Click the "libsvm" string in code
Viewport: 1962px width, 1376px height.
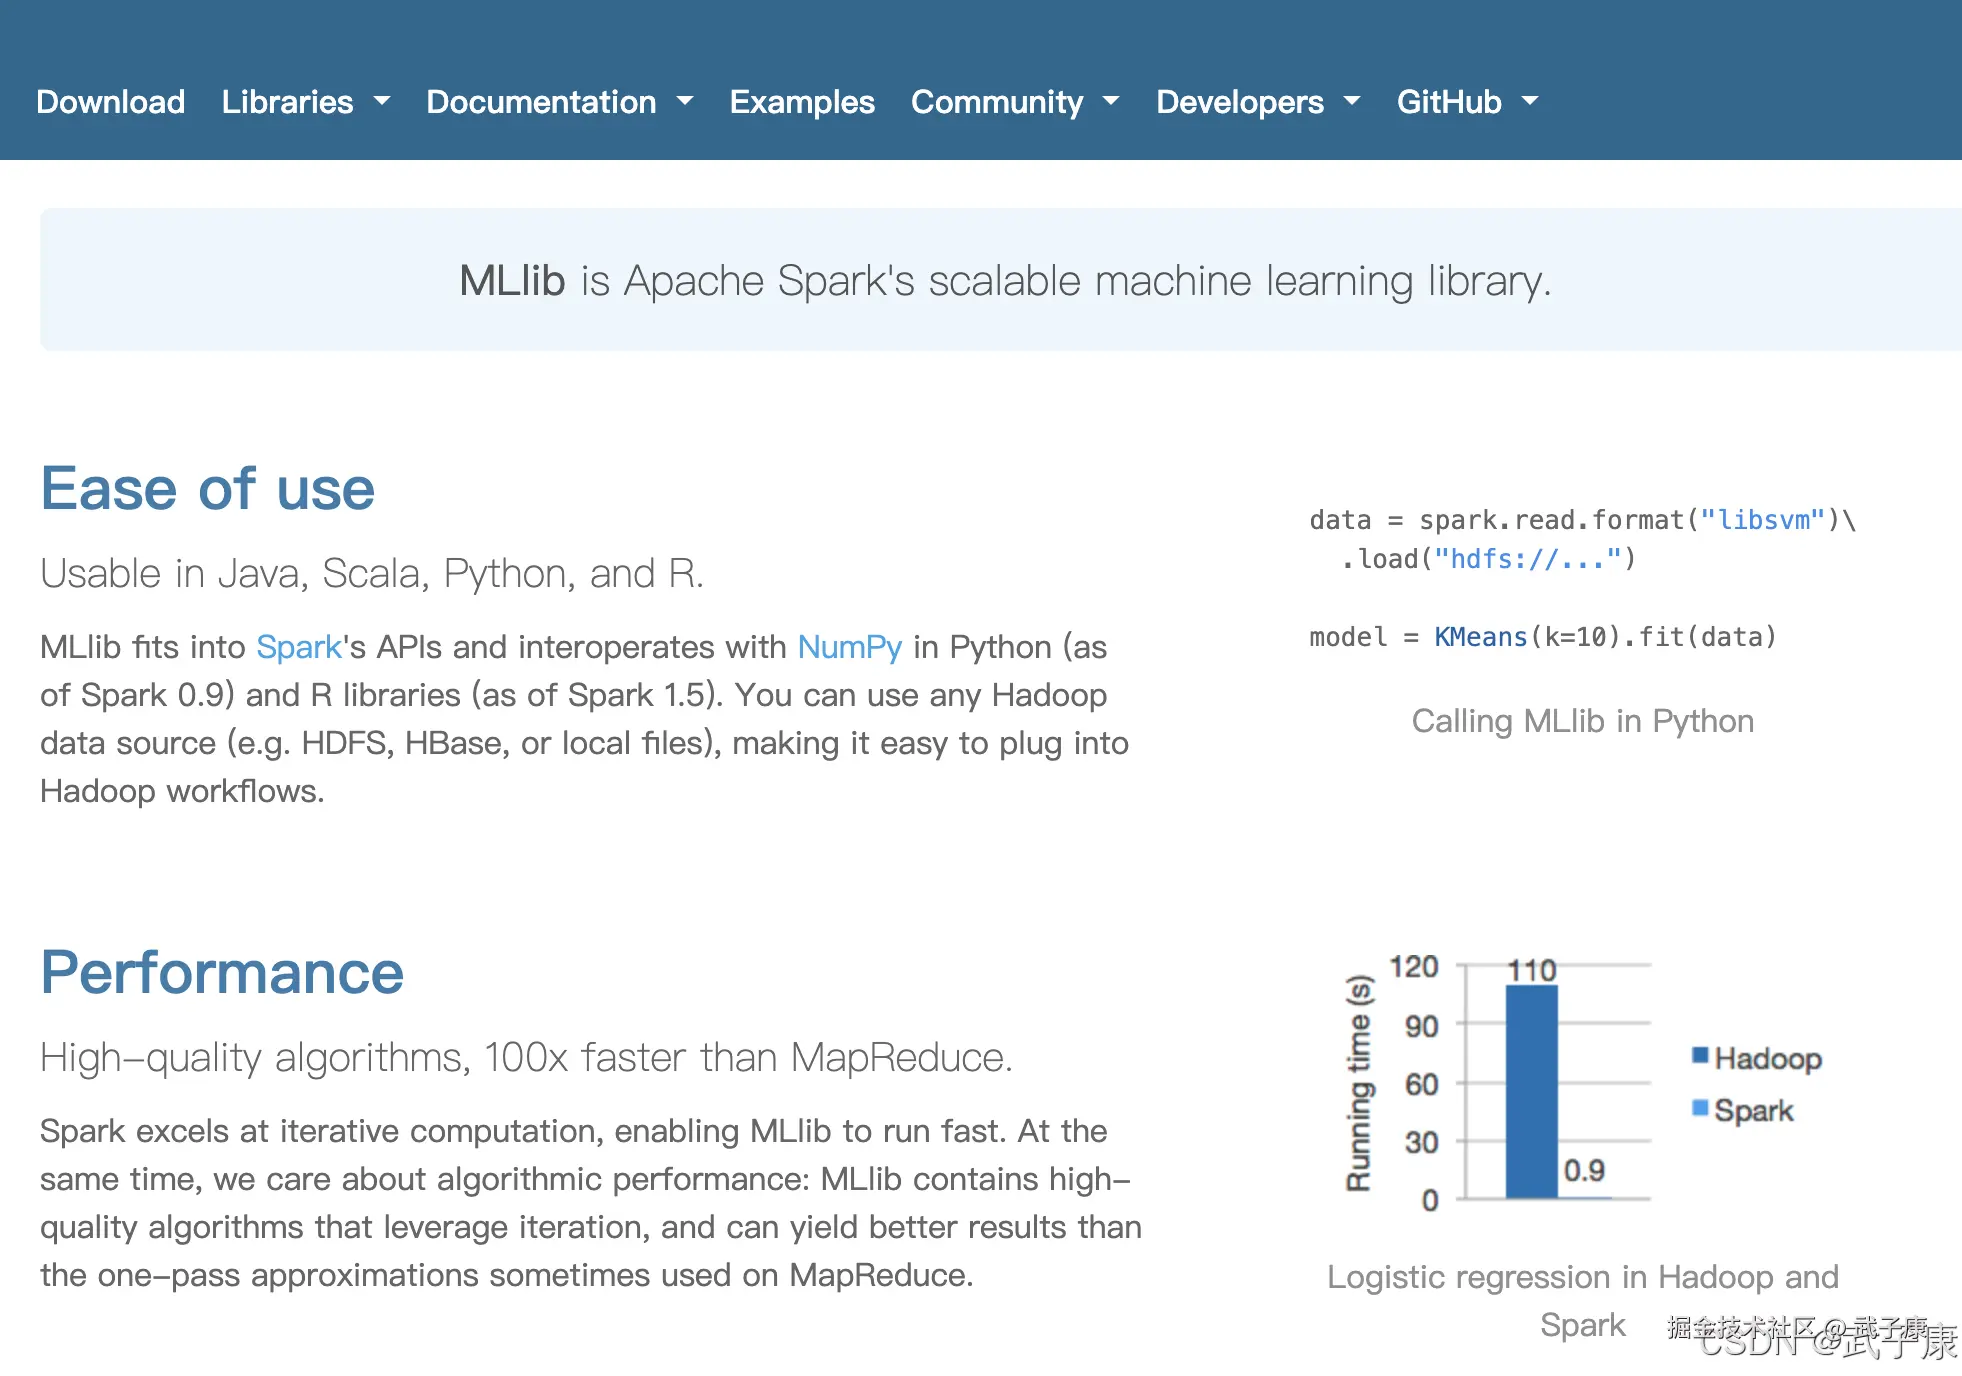[1763, 520]
